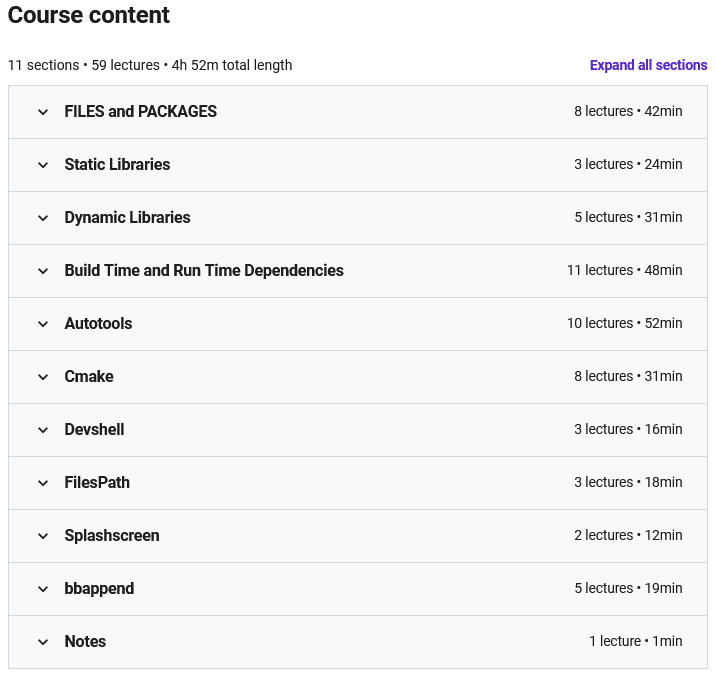716x678 pixels.
Task: Click the chevron icon beside Devshell
Action: click(x=43, y=430)
